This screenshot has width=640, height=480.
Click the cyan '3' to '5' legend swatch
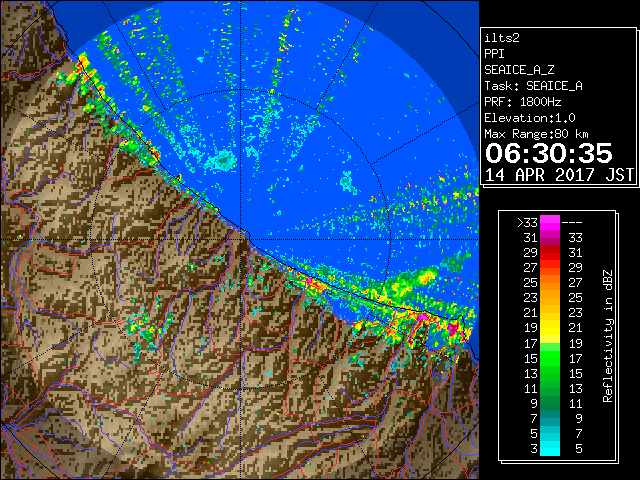(550, 449)
